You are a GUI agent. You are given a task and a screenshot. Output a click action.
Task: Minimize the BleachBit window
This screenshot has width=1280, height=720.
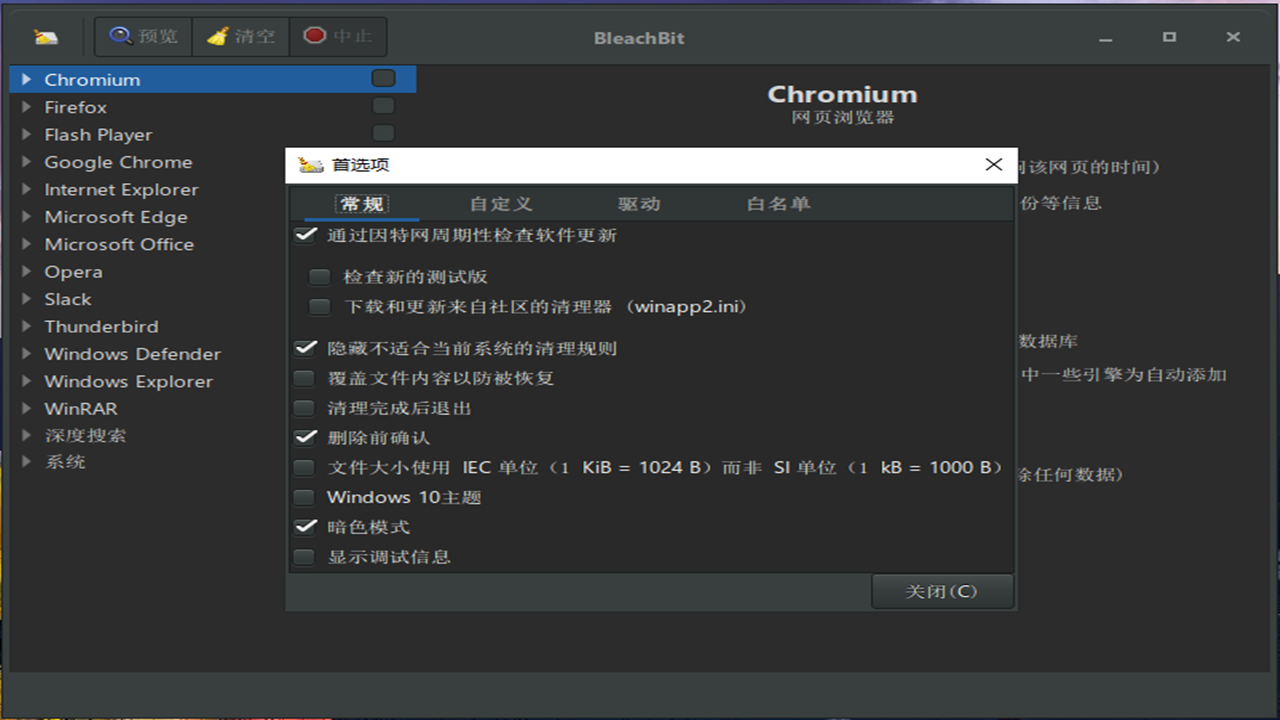(x=1105, y=38)
